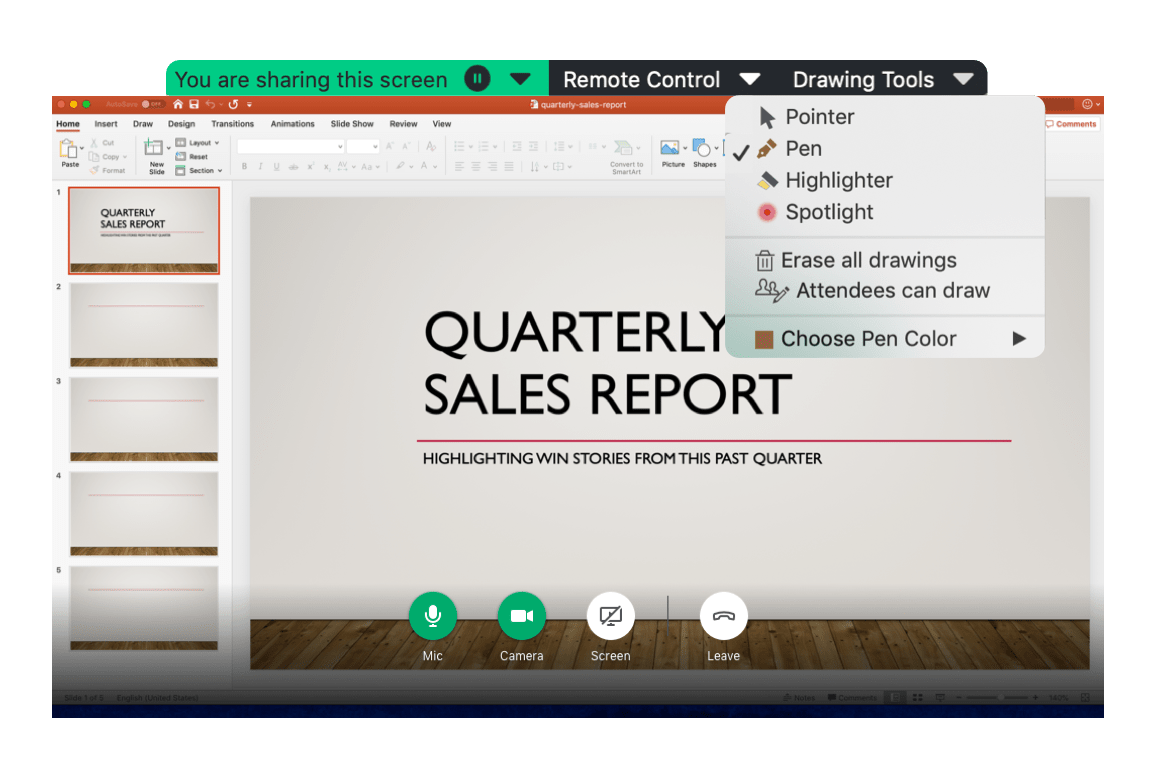
Task: Insert a Picture from the ribbon
Action: (x=672, y=152)
